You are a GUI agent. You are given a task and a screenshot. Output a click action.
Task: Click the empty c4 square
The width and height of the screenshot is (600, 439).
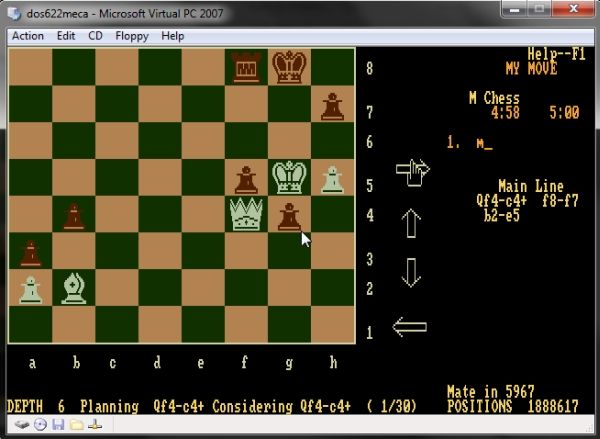point(117,214)
